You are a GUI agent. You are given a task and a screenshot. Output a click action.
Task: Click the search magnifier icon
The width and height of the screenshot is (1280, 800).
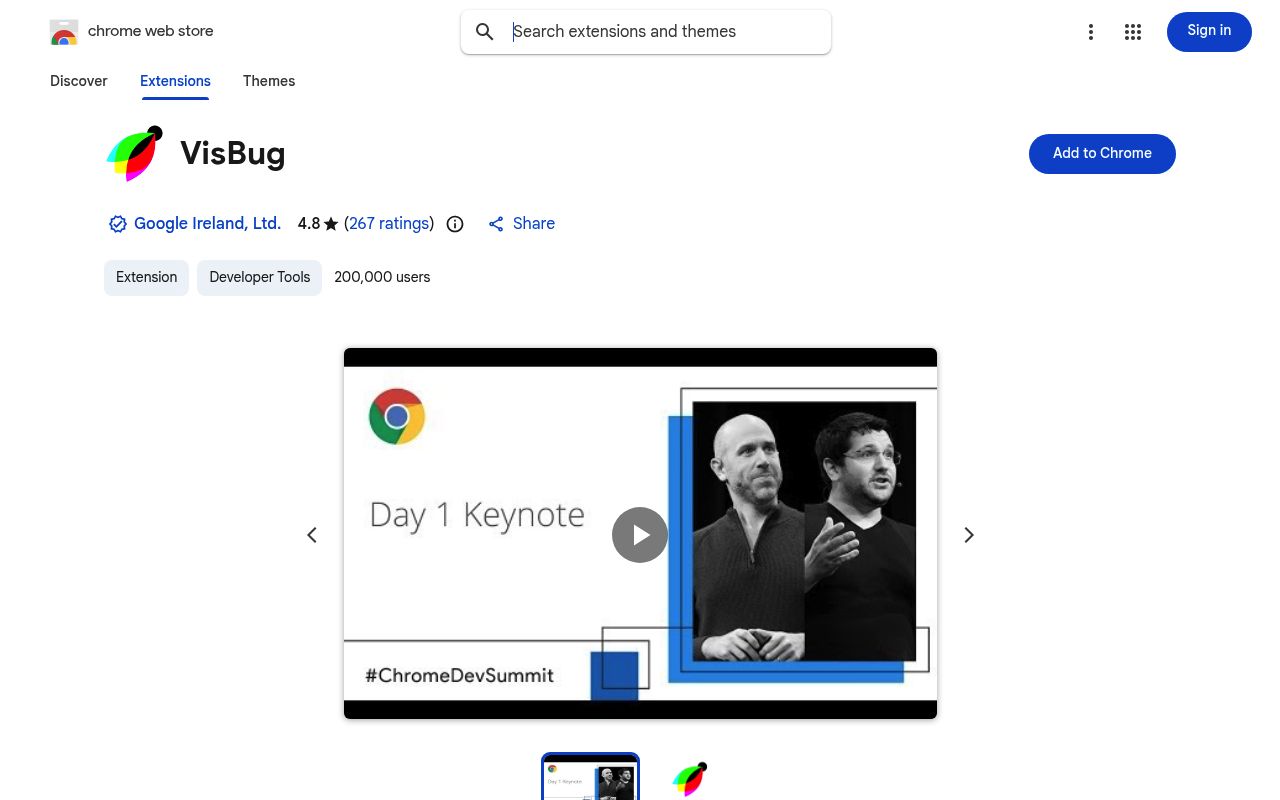(485, 32)
